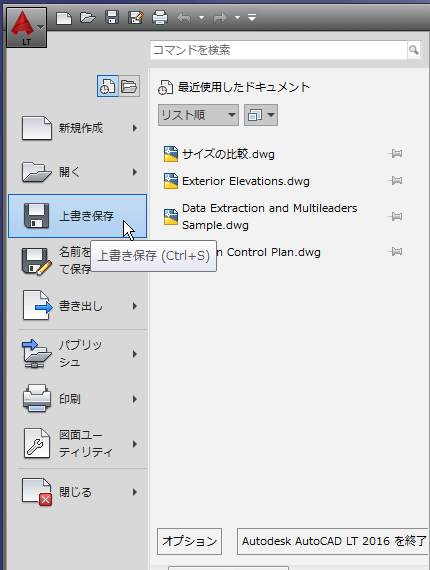
Task: Click the Save floppy icon in Quick Access toolbar
Action: [112, 17]
